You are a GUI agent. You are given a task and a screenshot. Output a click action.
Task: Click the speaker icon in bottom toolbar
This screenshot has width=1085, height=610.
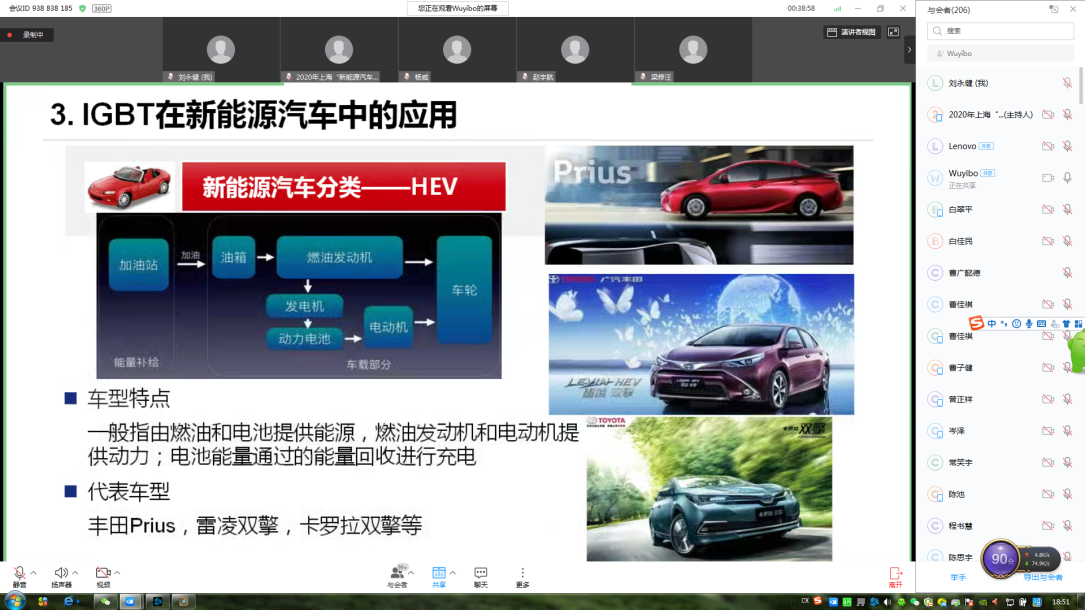coord(61,573)
